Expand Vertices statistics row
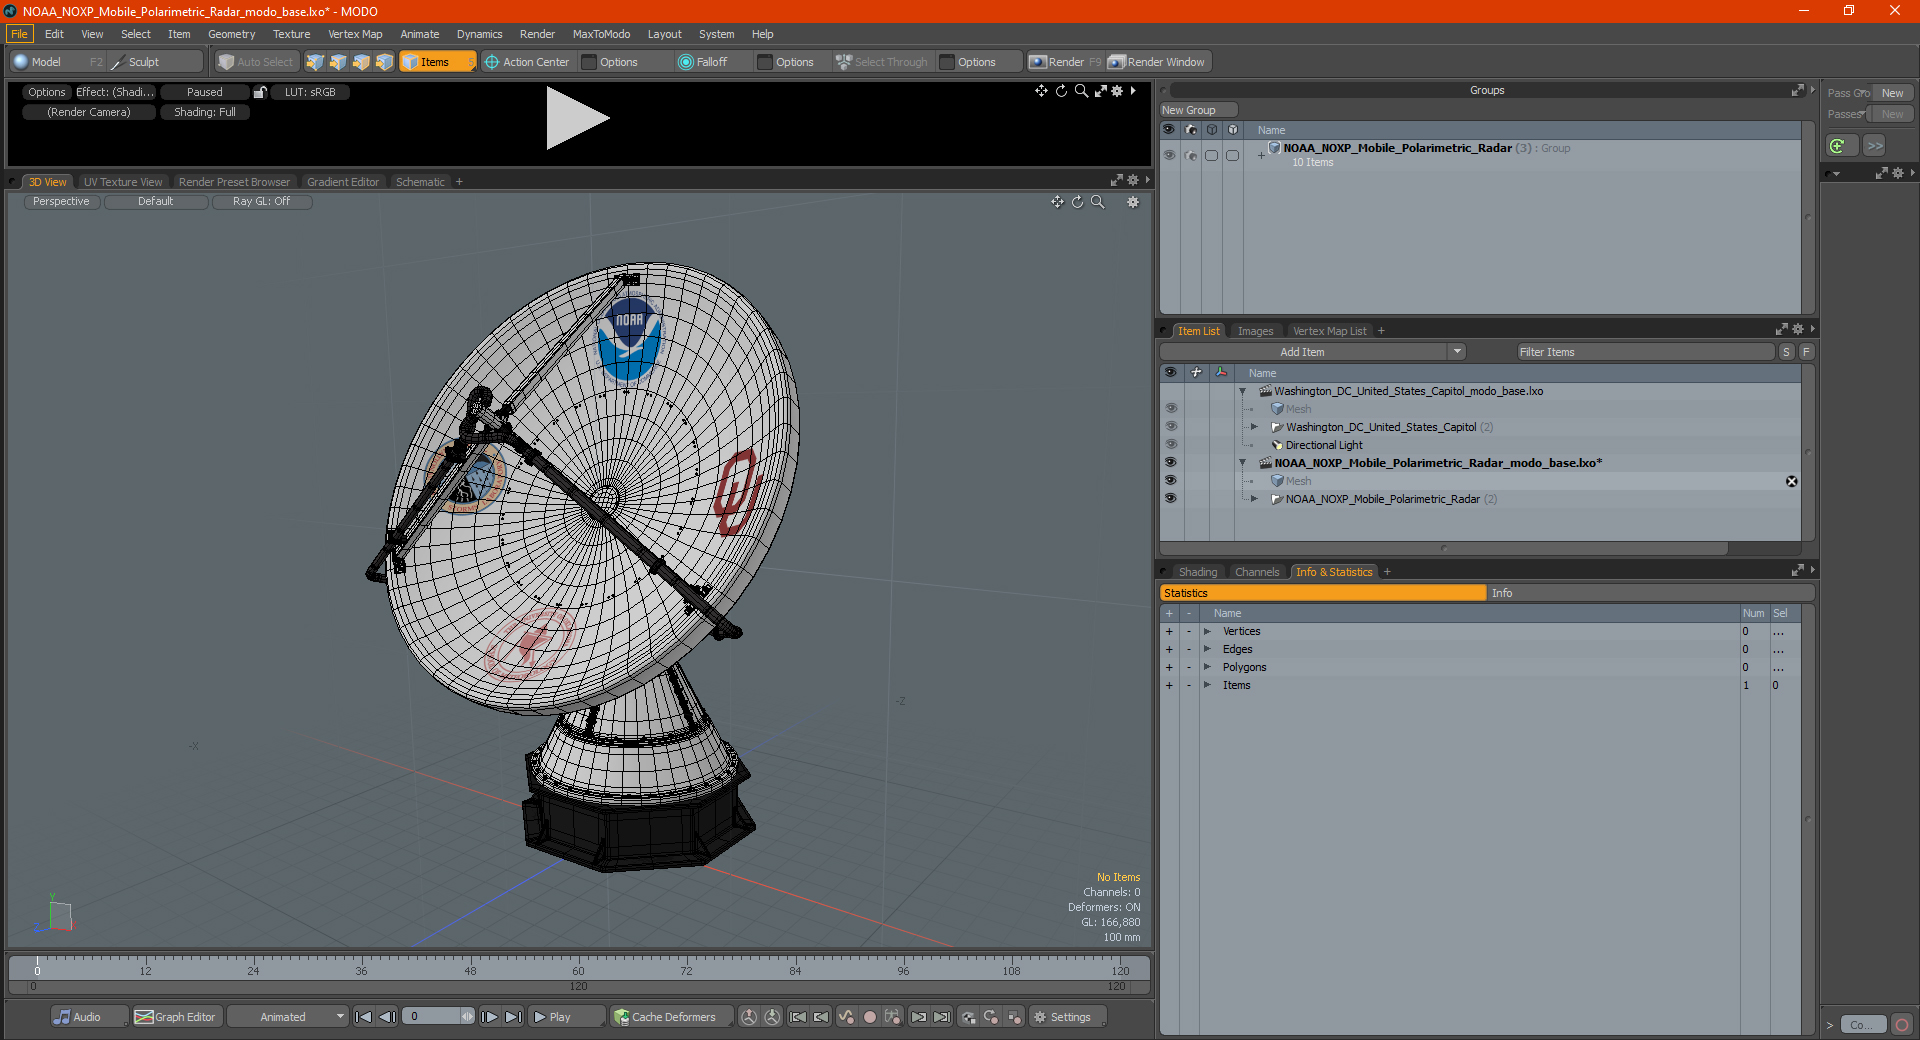This screenshot has width=1920, height=1040. (x=1207, y=631)
